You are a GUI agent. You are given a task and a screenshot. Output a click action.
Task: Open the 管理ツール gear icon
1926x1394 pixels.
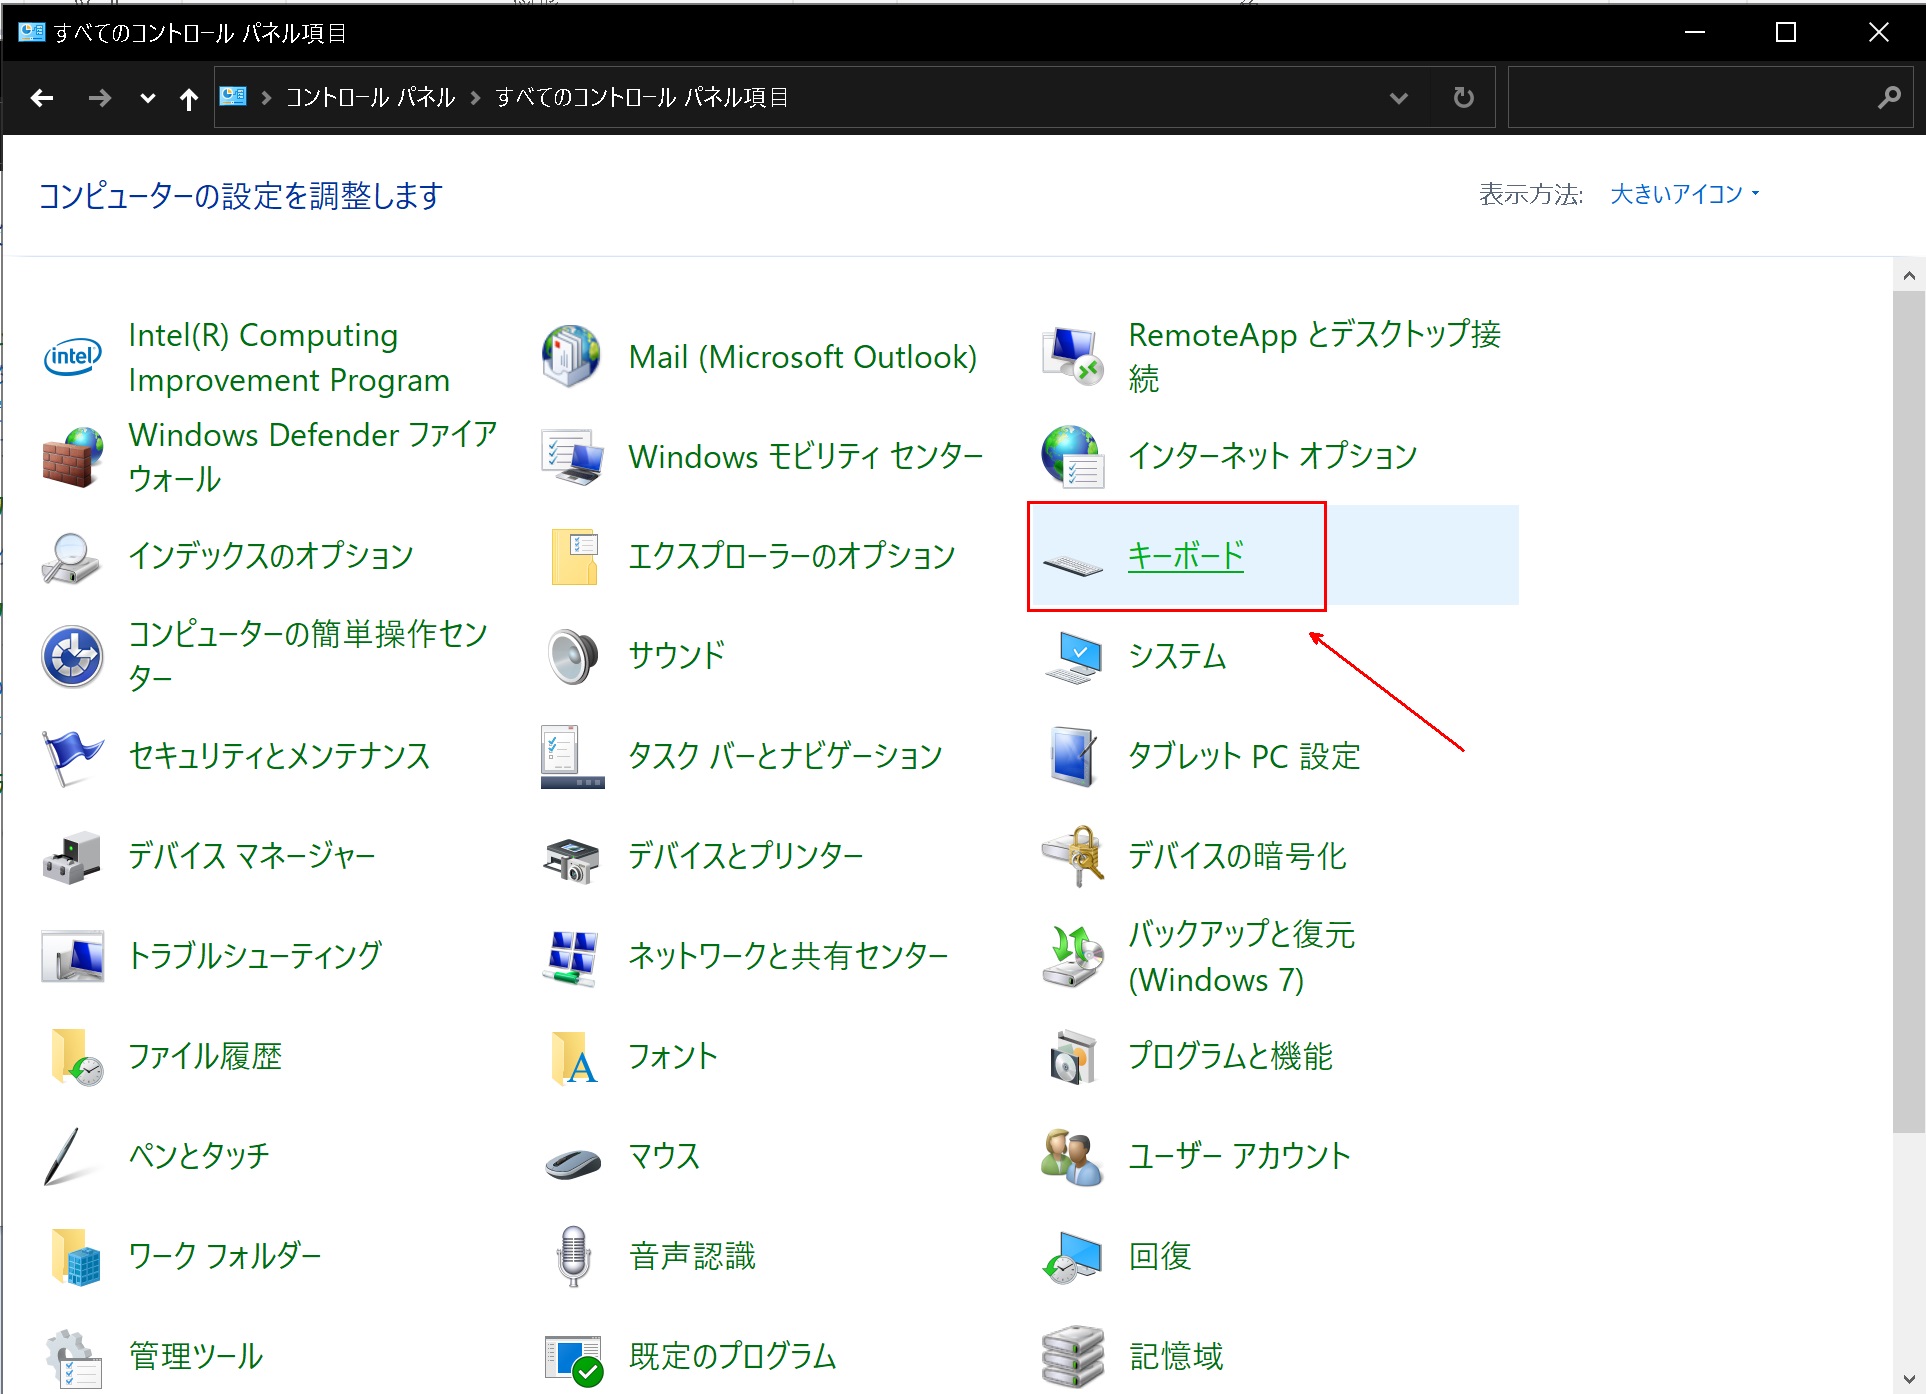[x=72, y=1357]
